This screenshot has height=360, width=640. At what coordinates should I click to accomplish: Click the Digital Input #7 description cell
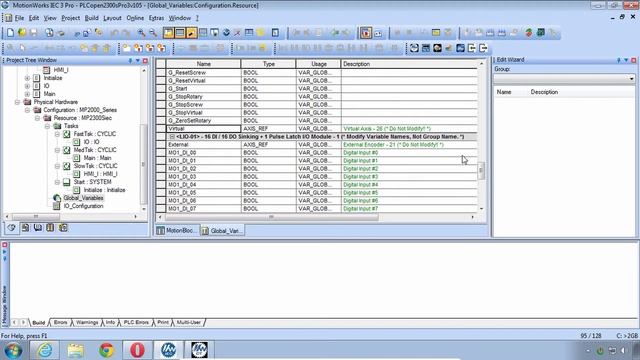409,209
